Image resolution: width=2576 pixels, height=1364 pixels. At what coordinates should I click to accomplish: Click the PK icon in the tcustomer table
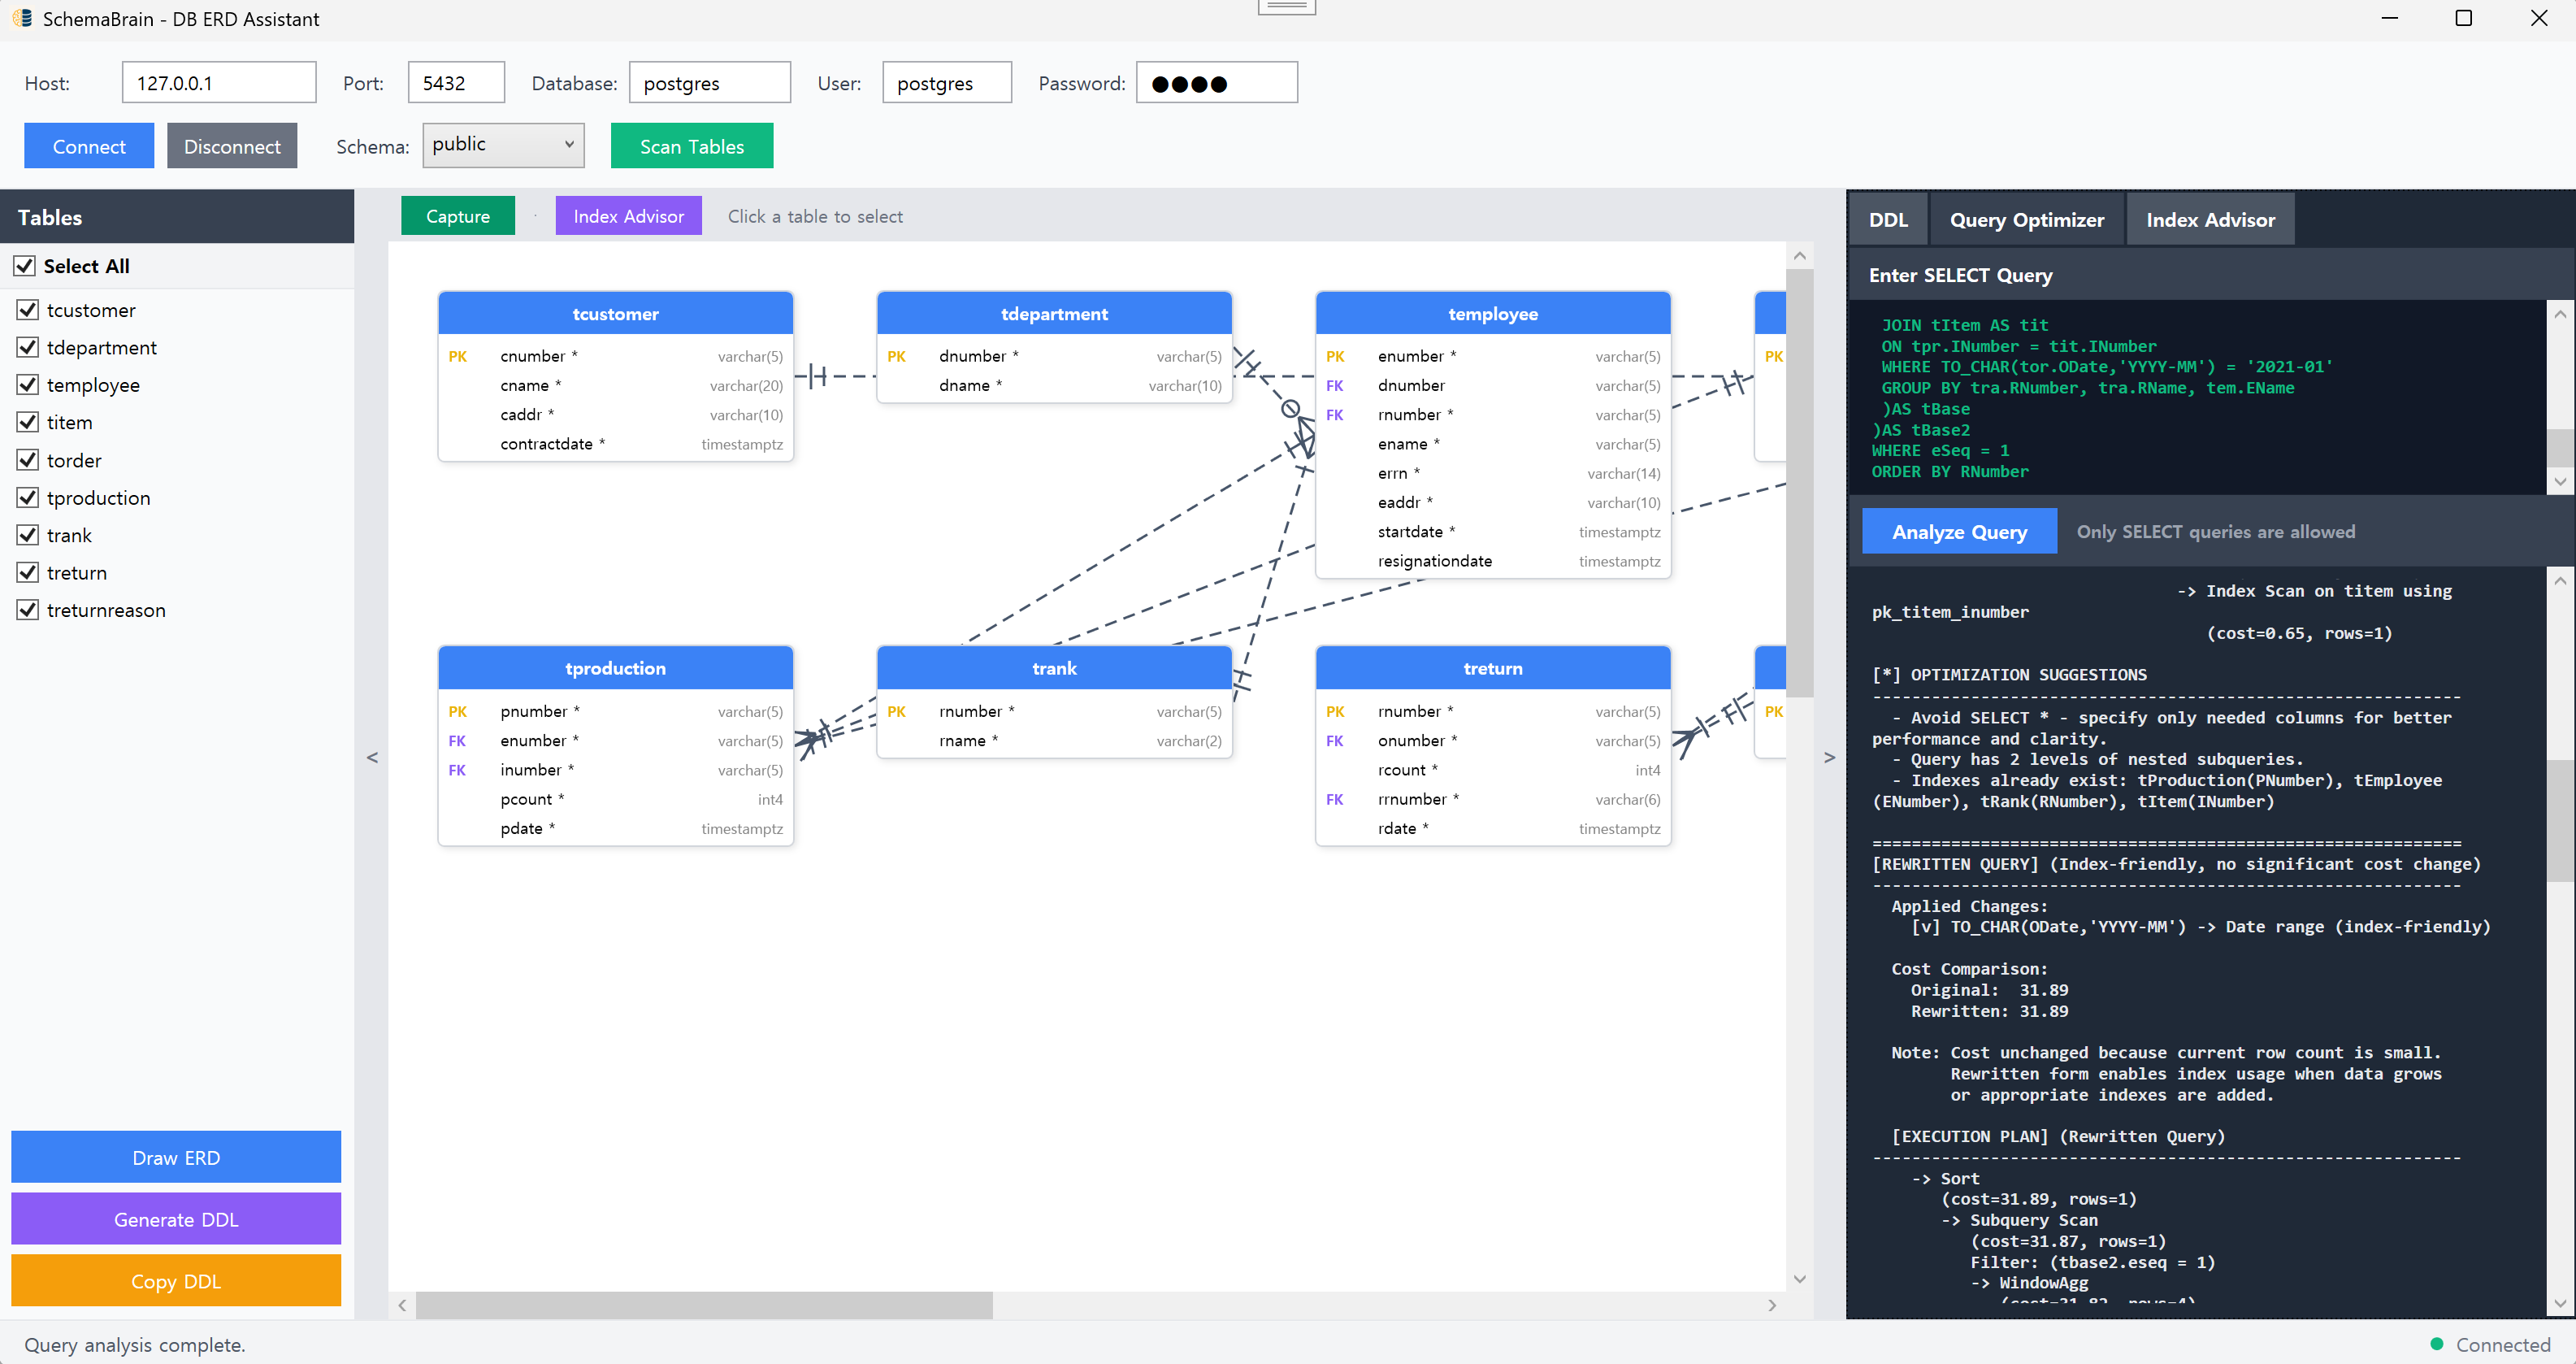tap(459, 356)
